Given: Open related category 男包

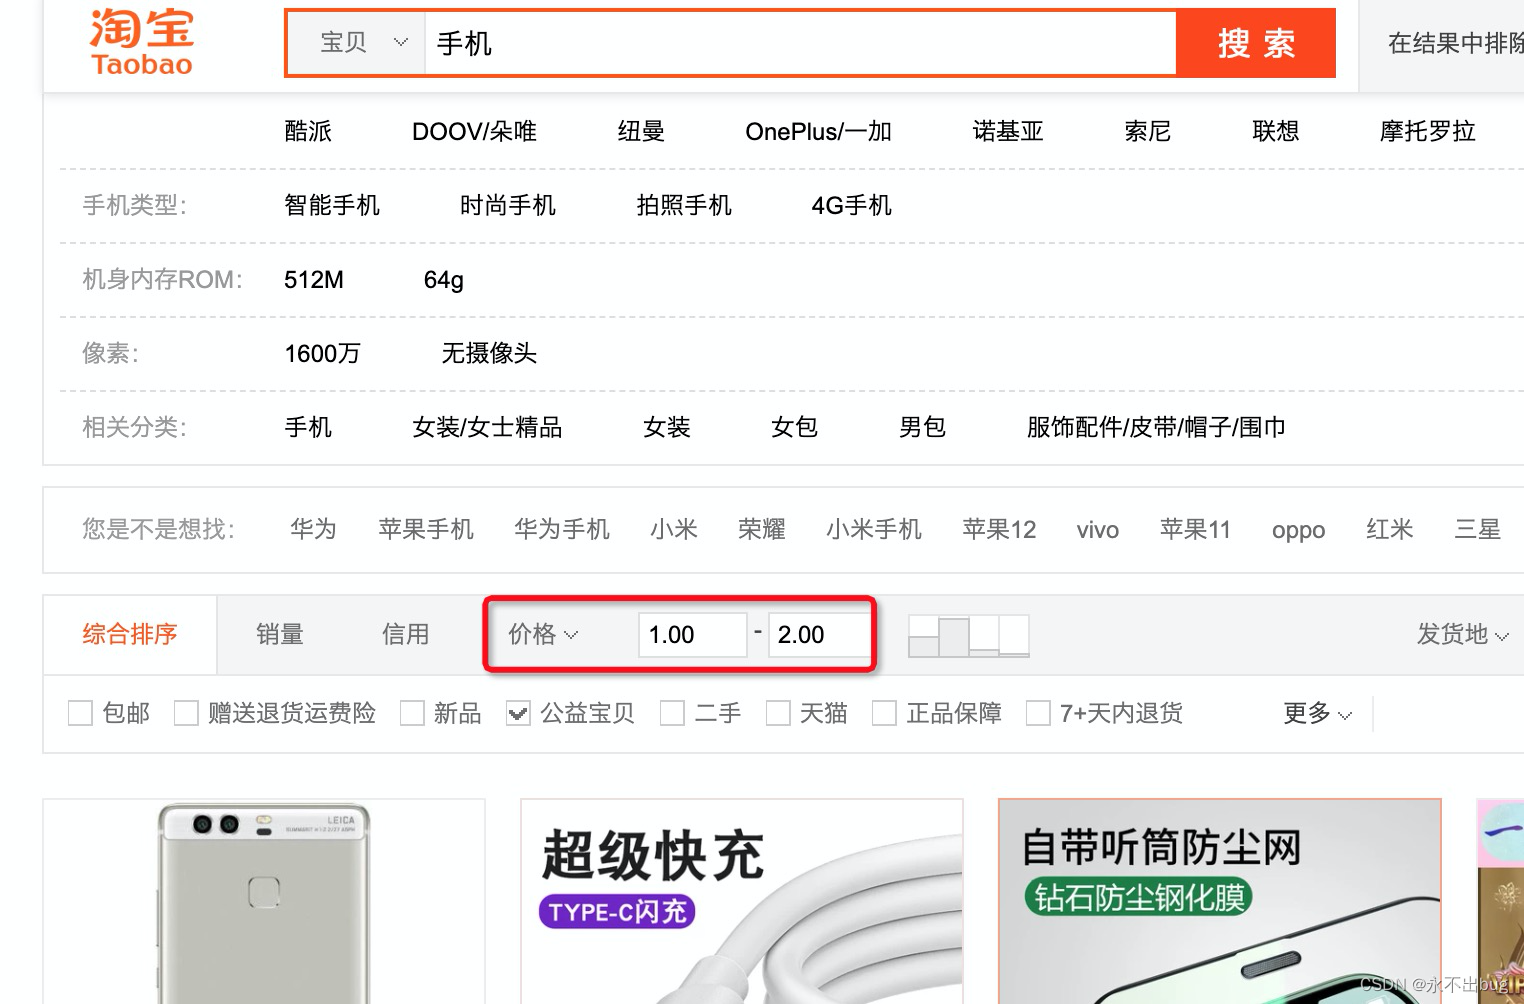Looking at the screenshot, I should (x=923, y=427).
